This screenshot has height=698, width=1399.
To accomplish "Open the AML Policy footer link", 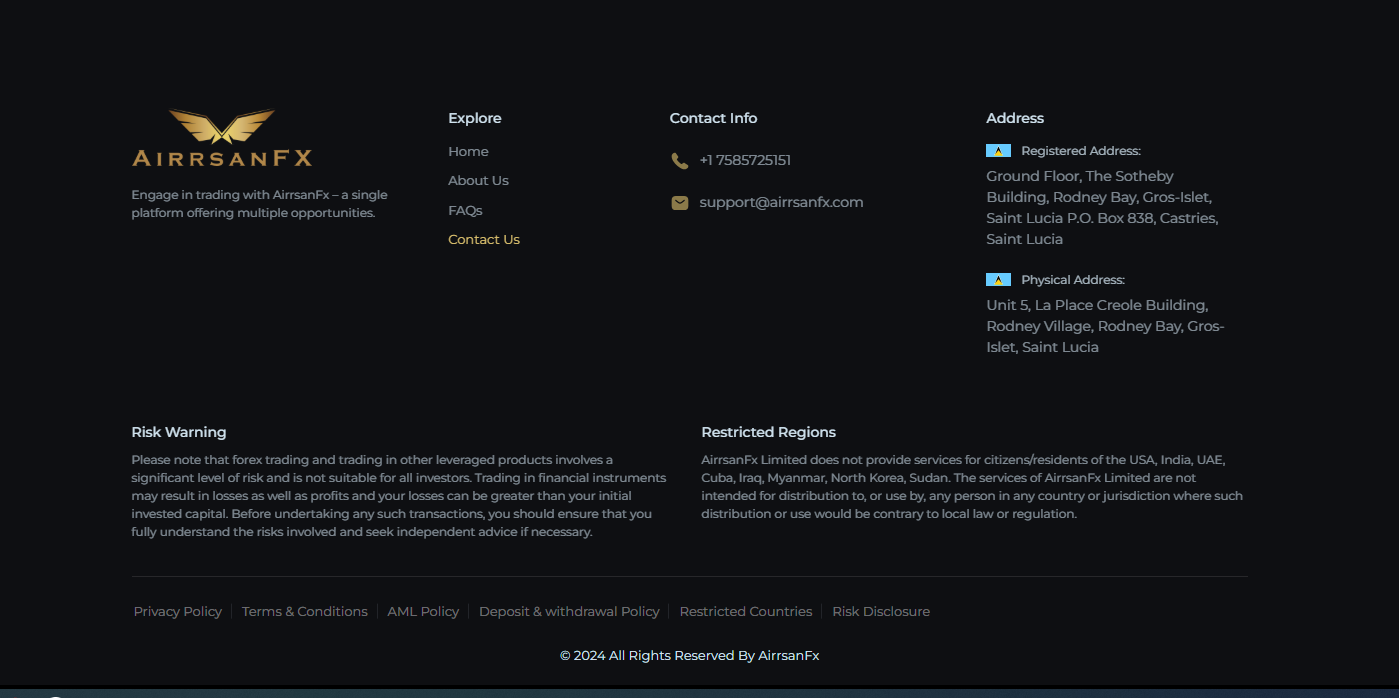I will (423, 611).
